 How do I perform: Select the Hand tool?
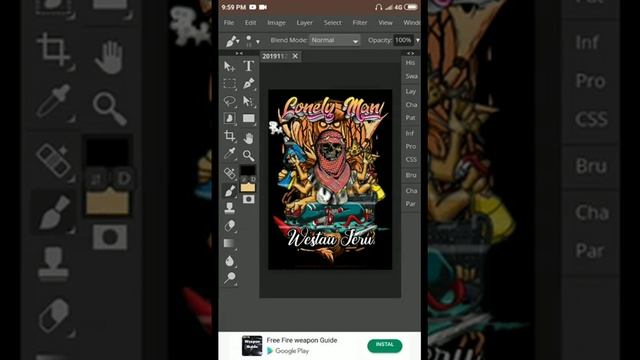pos(248,138)
